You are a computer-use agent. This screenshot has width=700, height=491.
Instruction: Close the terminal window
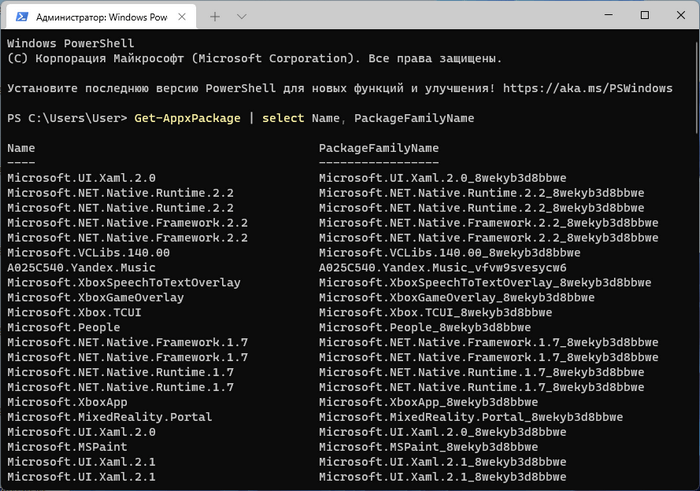click(x=681, y=15)
